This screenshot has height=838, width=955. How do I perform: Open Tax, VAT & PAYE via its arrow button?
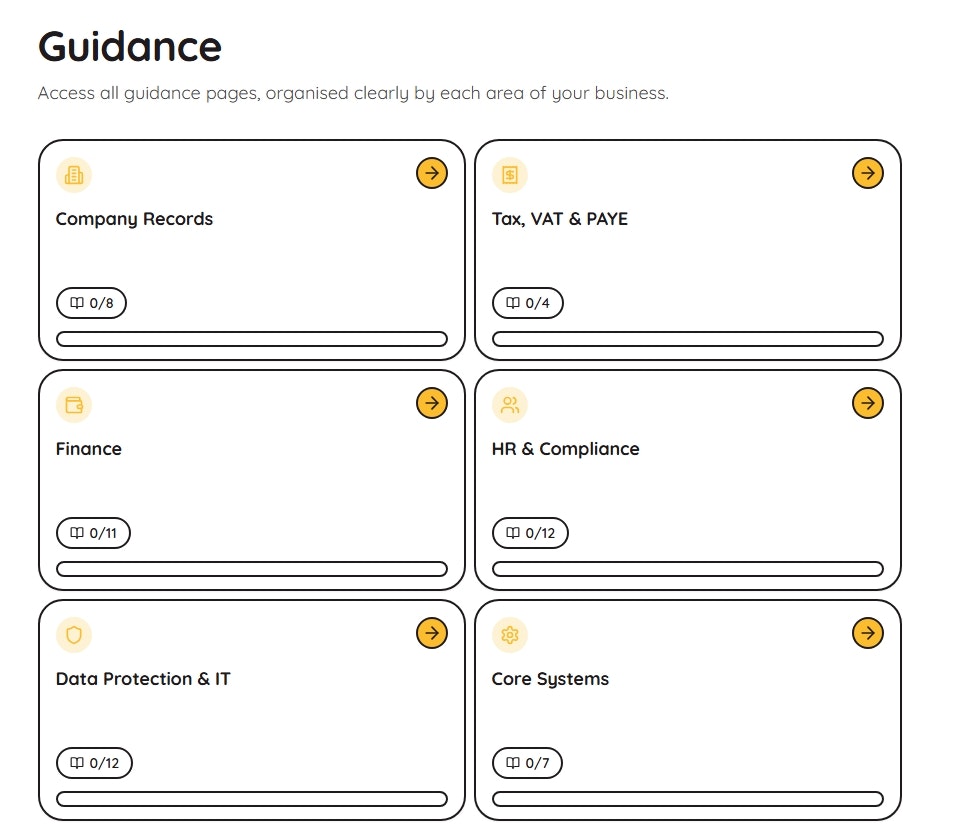point(867,173)
